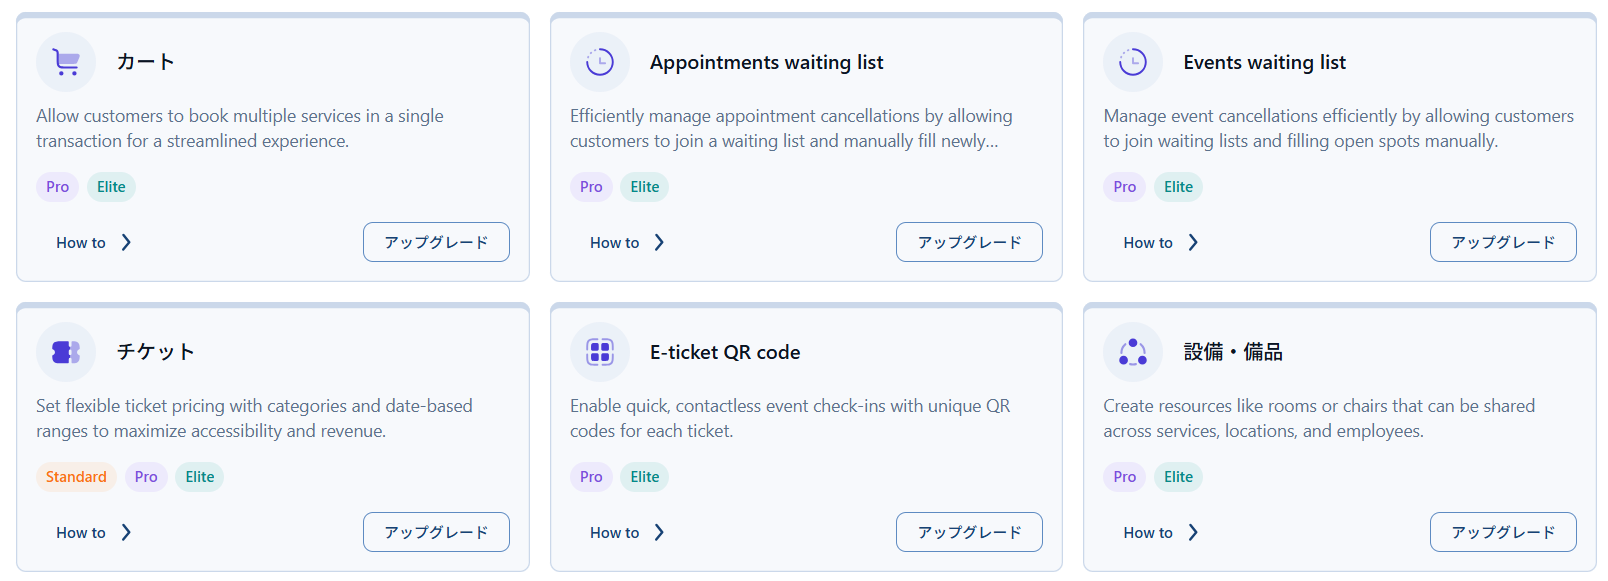This screenshot has height=581, width=1608.
Task: Expand How to for Events waiting list
Action: pos(1192,243)
